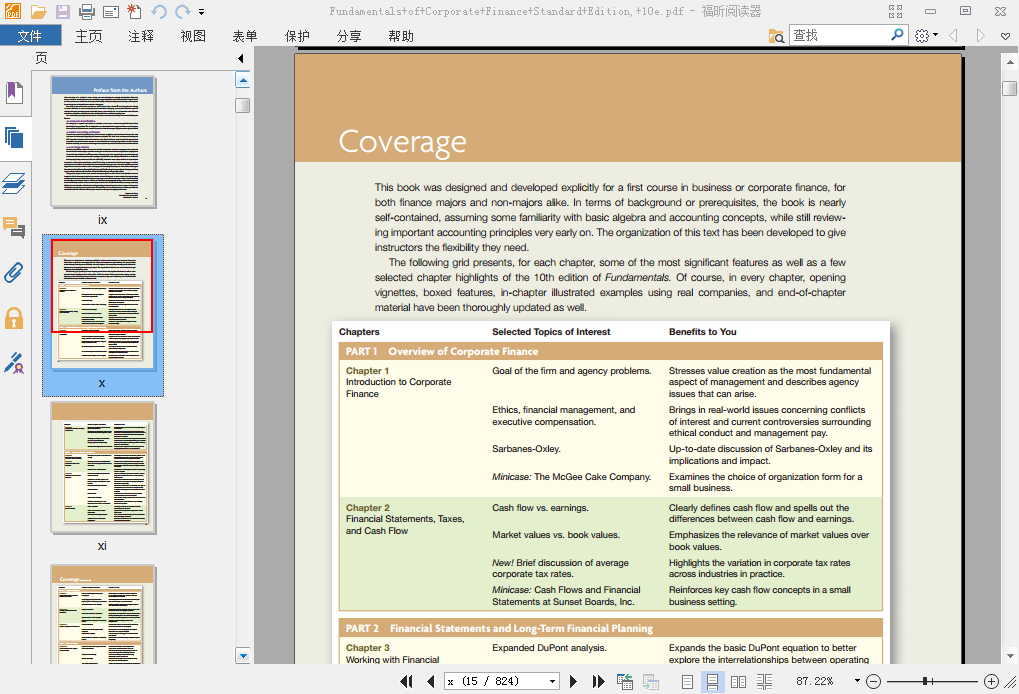Open the Layers panel in left sidebar
This screenshot has height=694, width=1019.
(14, 183)
